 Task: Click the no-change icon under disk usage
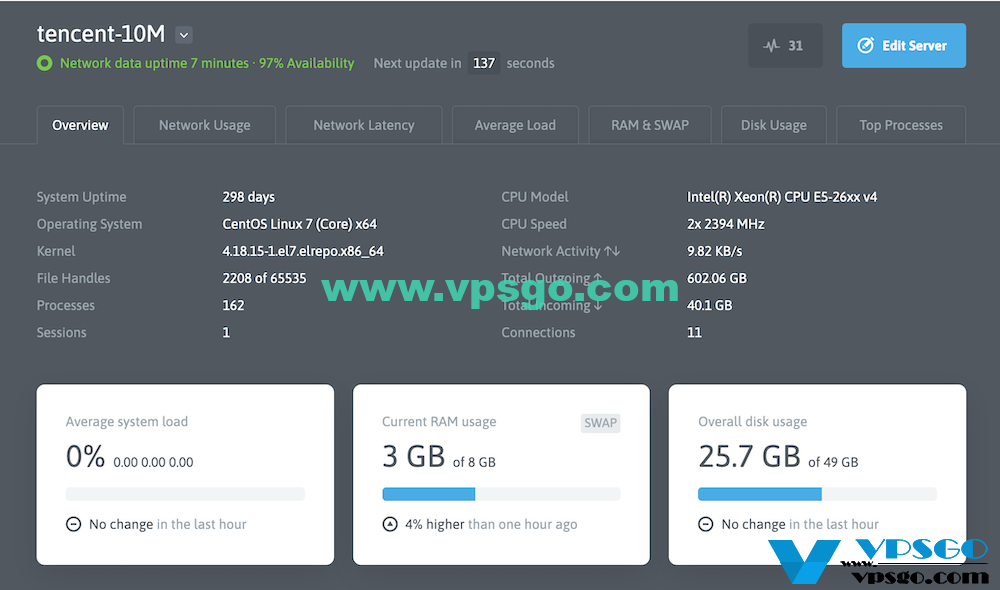[705, 524]
